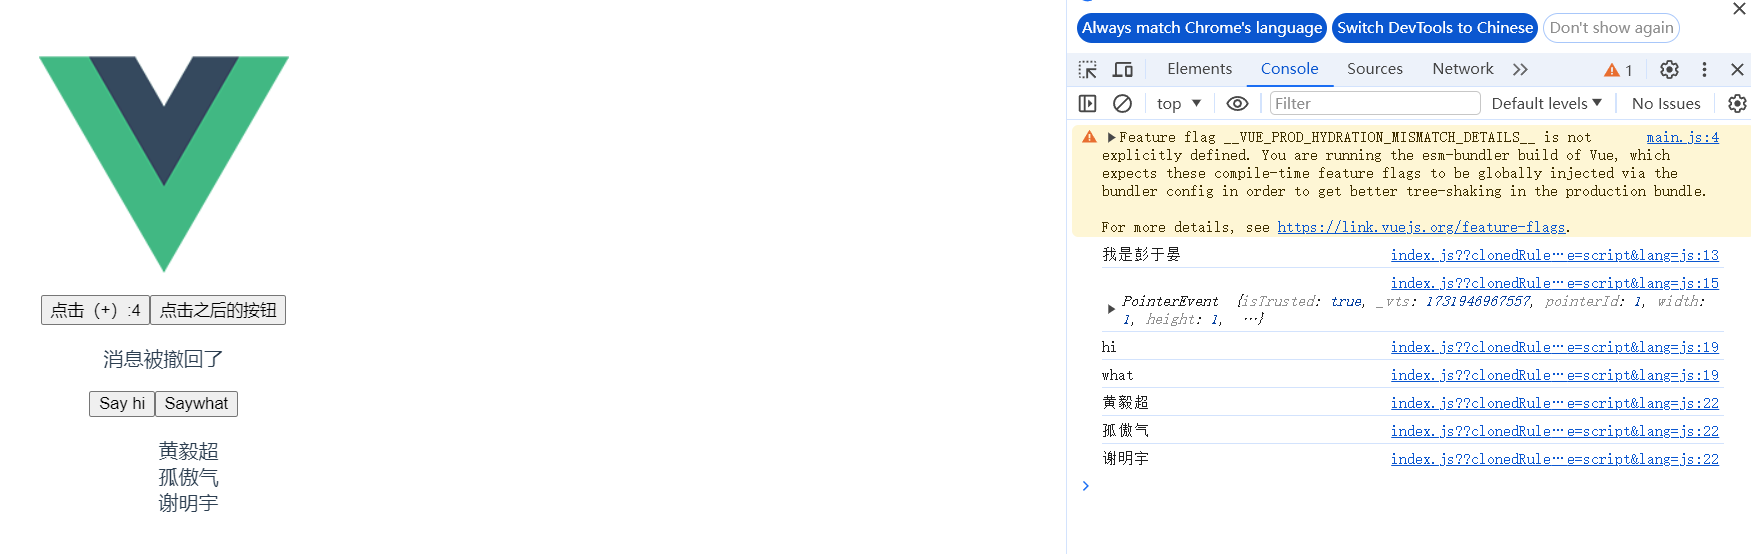Screen dimensions: 1751x554
Task: Click Always match Chrome's language
Action: tap(1201, 28)
